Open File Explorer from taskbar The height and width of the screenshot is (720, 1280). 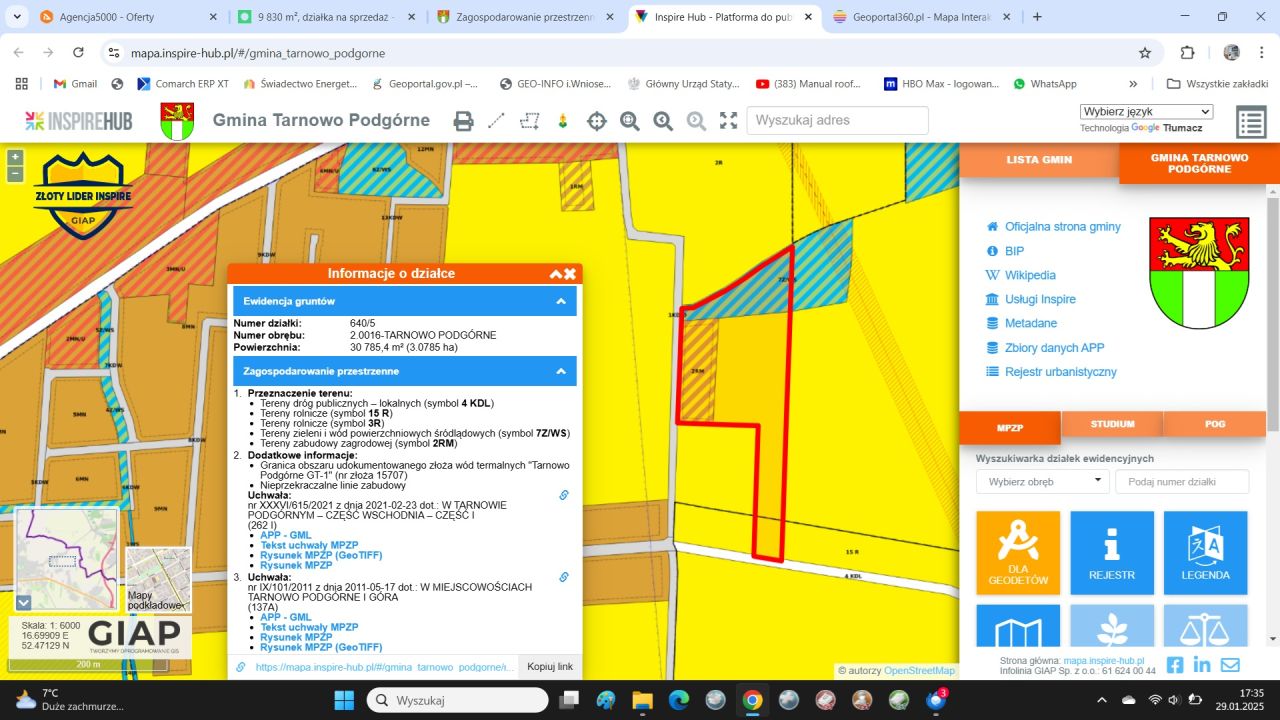click(641, 700)
